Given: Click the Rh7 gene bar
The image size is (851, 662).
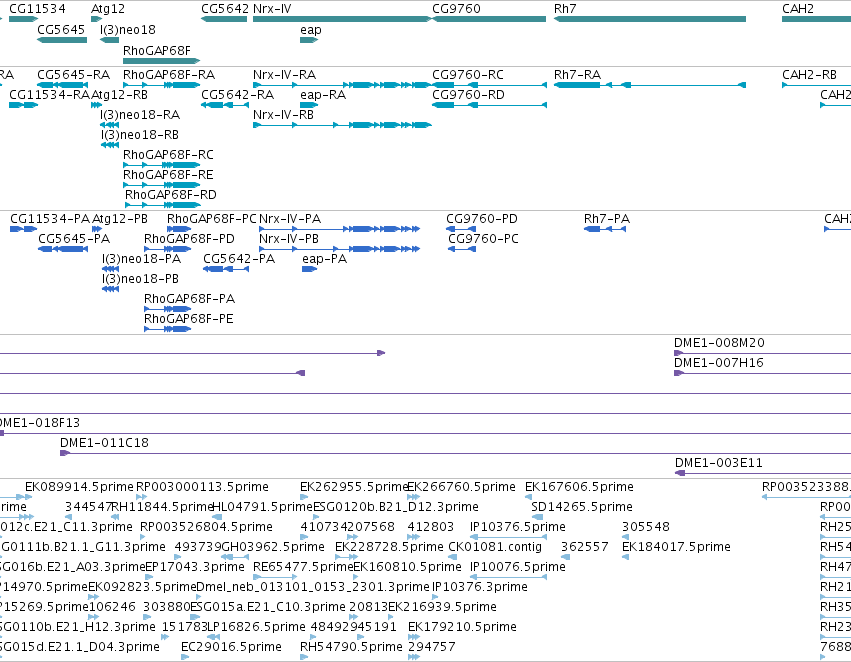Looking at the screenshot, I should [x=650, y=19].
